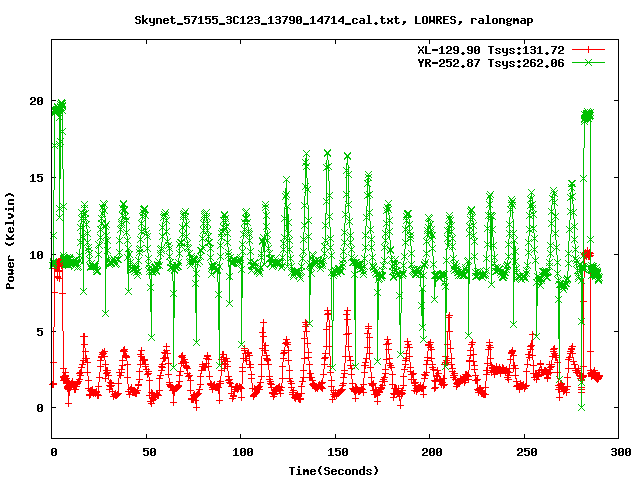Click the x-axis tick label 250
Image resolution: width=640 pixels, height=480 pixels.
[x=527, y=452]
